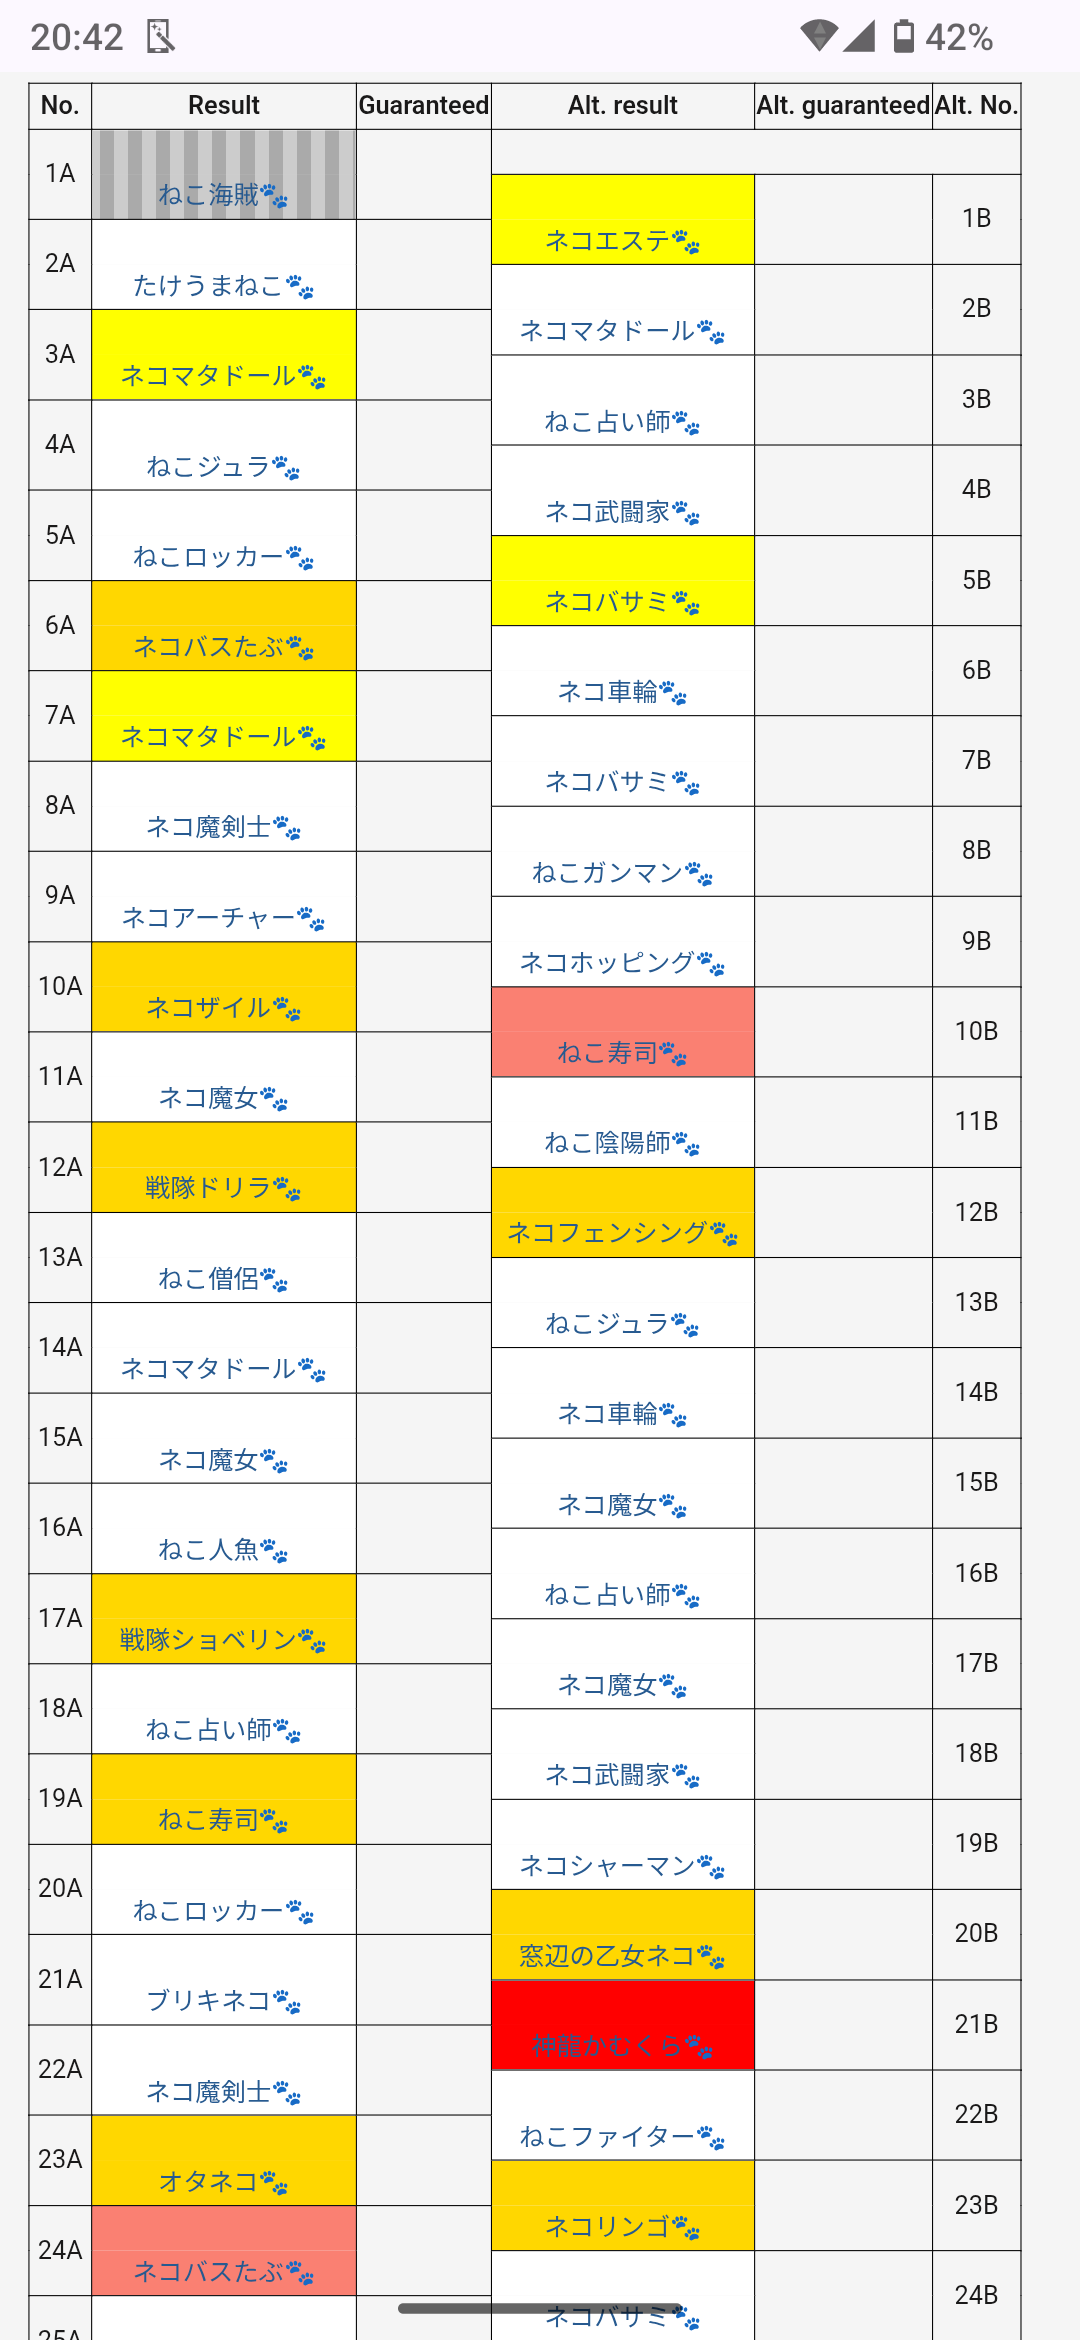Tap paw icon beside 戦隊ショベリン

pos(312,1641)
